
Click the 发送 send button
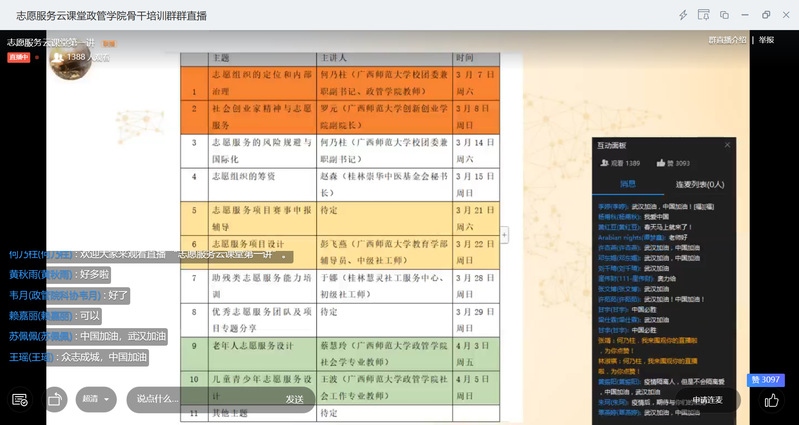295,400
